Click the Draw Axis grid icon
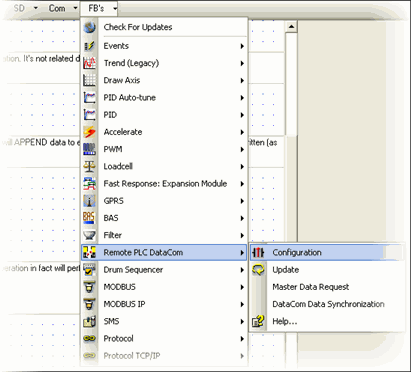The width and height of the screenshot is (411, 372). [89, 80]
